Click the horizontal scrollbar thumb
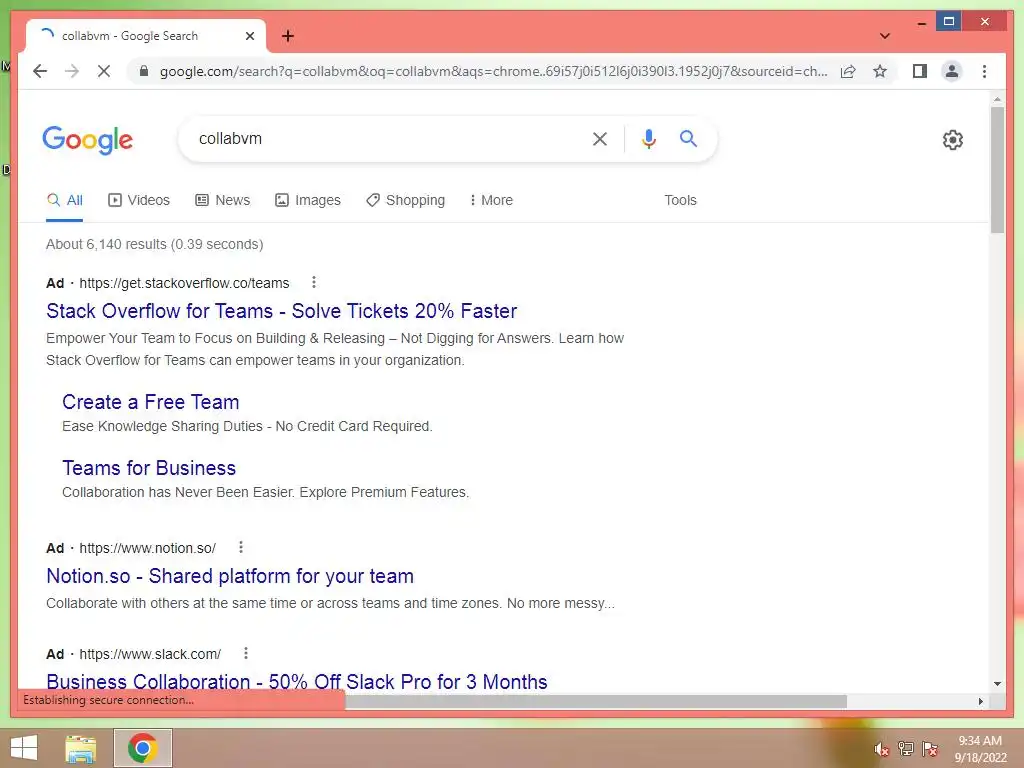The image size is (1024, 768). [x=596, y=701]
